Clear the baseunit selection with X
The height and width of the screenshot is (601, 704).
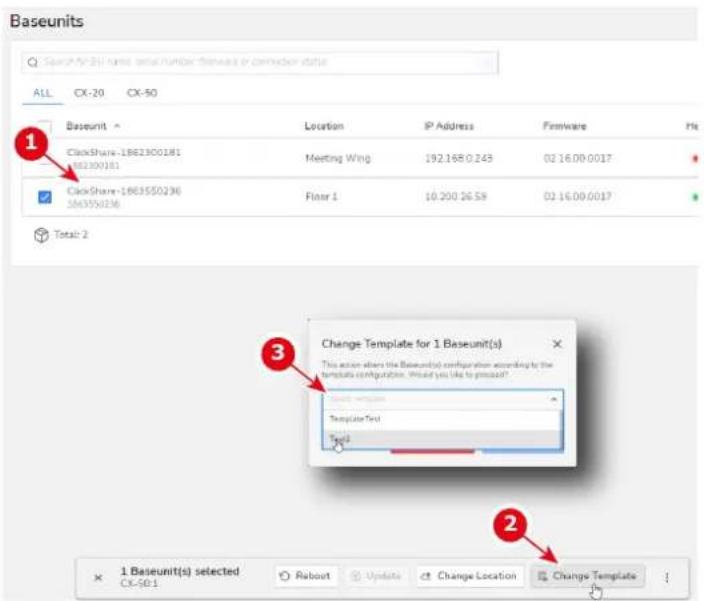point(98,577)
